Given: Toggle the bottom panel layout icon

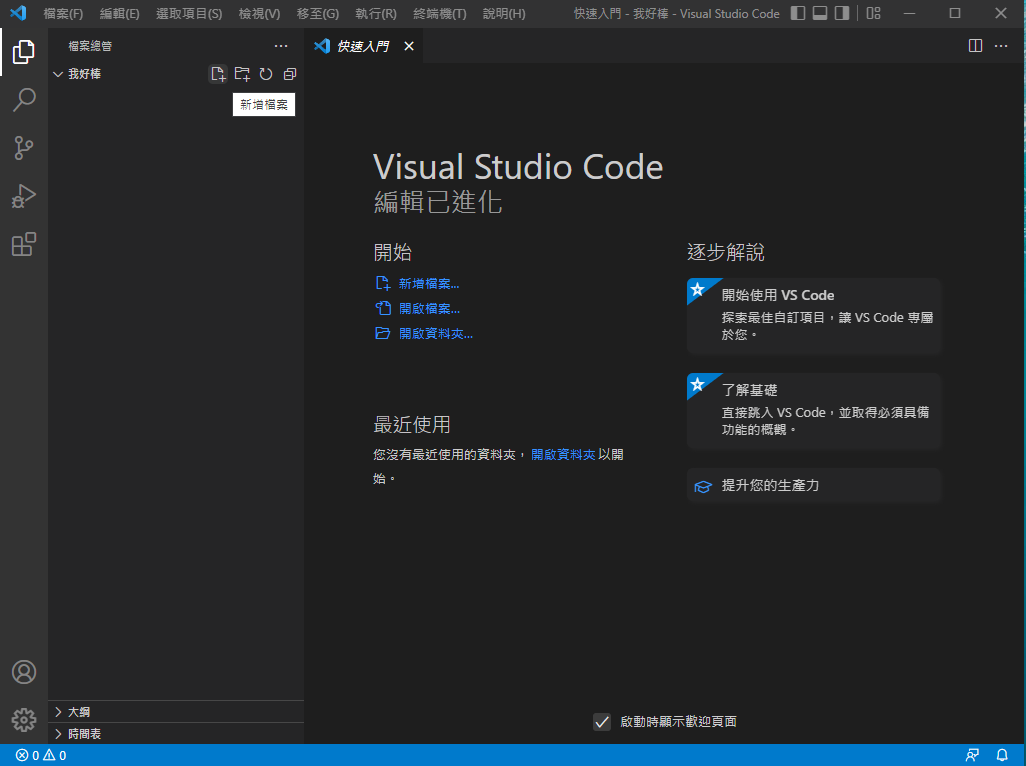Looking at the screenshot, I should tap(820, 13).
